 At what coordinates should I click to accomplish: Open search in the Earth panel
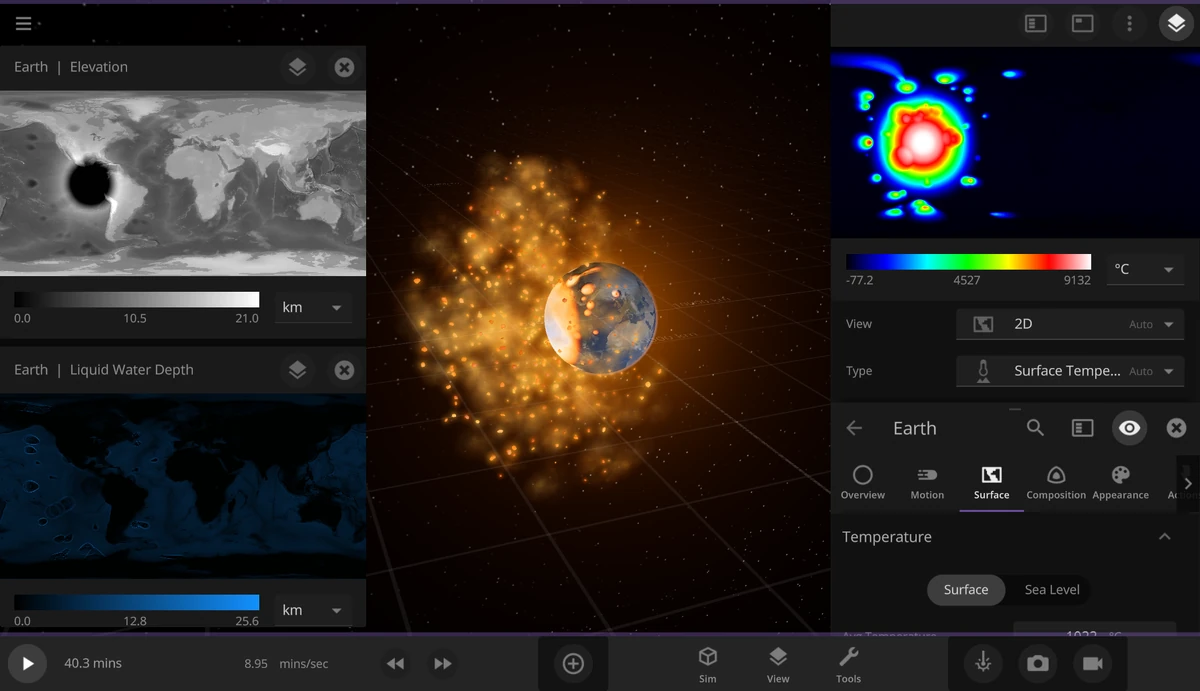(1035, 428)
